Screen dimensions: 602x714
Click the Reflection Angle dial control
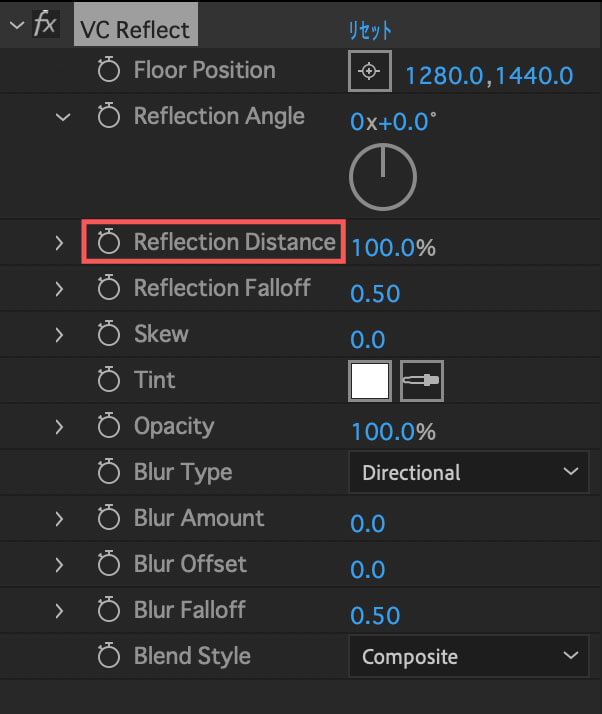[x=383, y=177]
